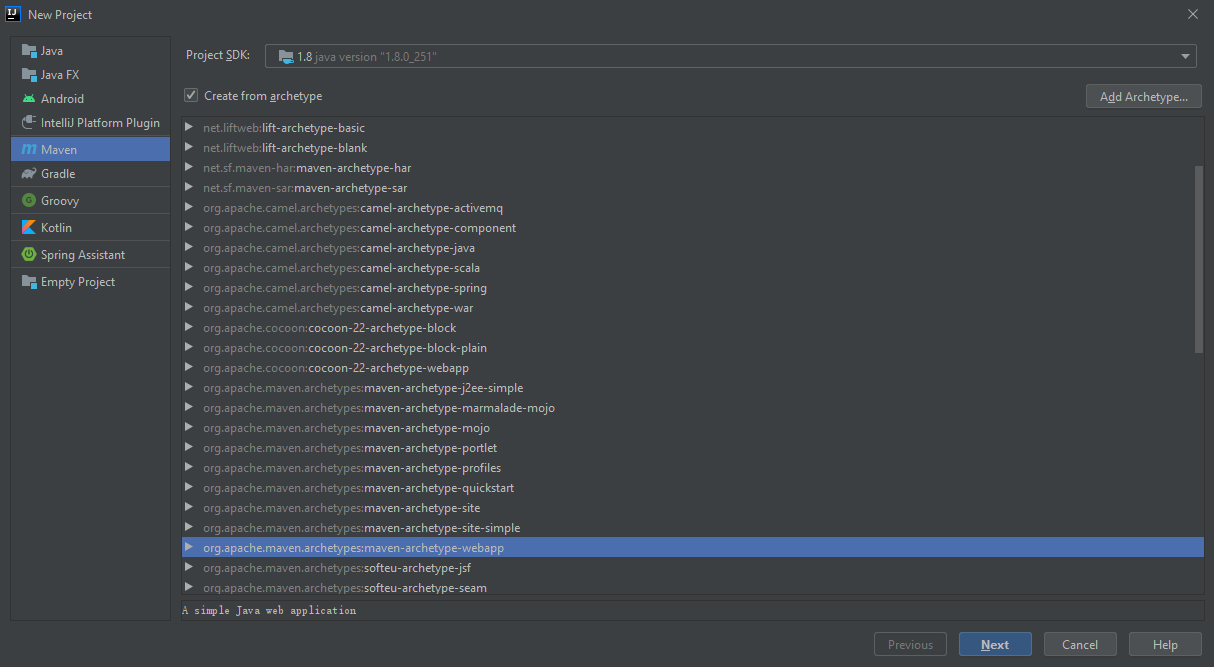Expand camel-archetype-spring node

189,287
